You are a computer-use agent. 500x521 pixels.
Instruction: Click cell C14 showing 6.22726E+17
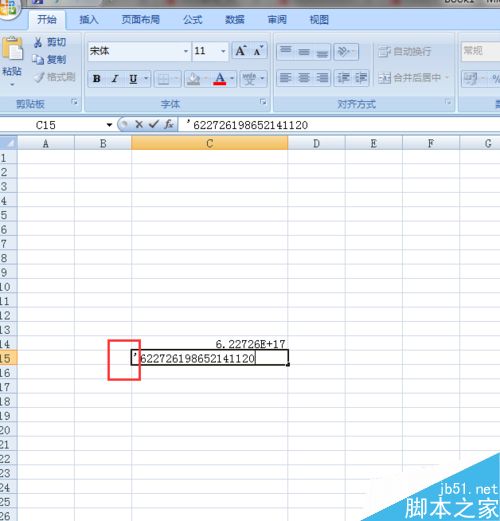[210, 344]
